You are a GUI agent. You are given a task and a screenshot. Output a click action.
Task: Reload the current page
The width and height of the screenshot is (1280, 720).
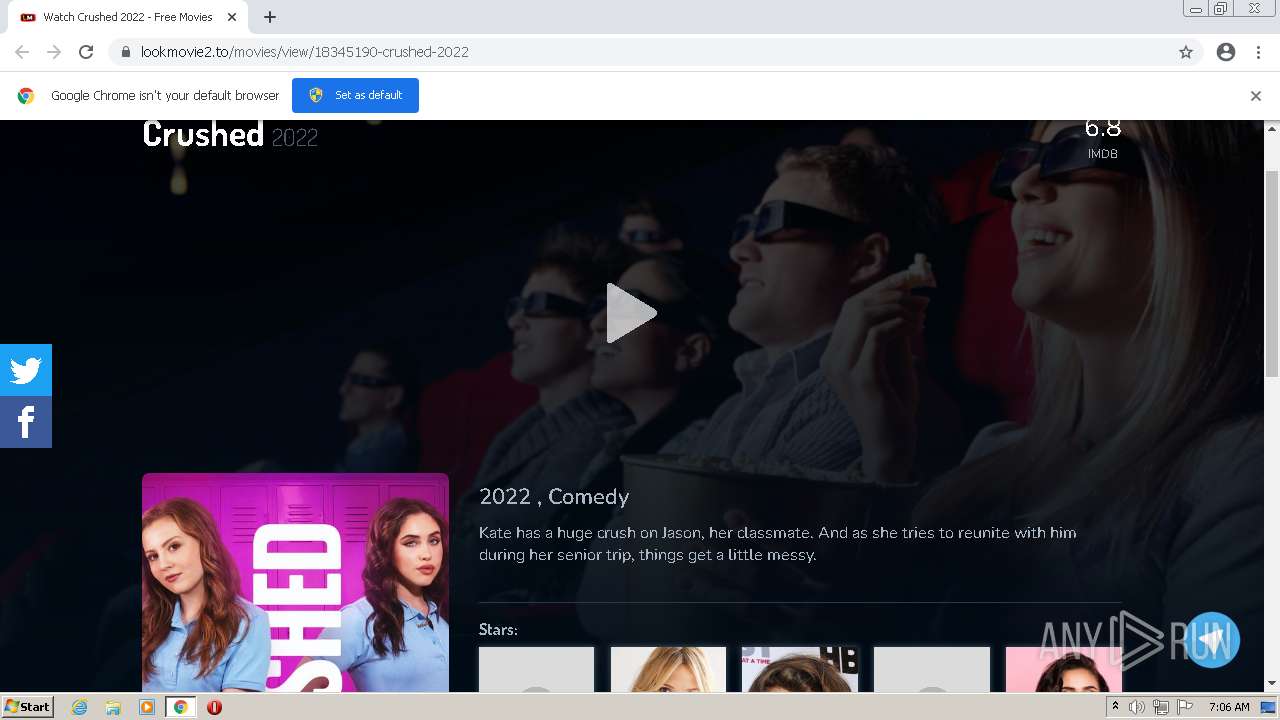[86, 52]
